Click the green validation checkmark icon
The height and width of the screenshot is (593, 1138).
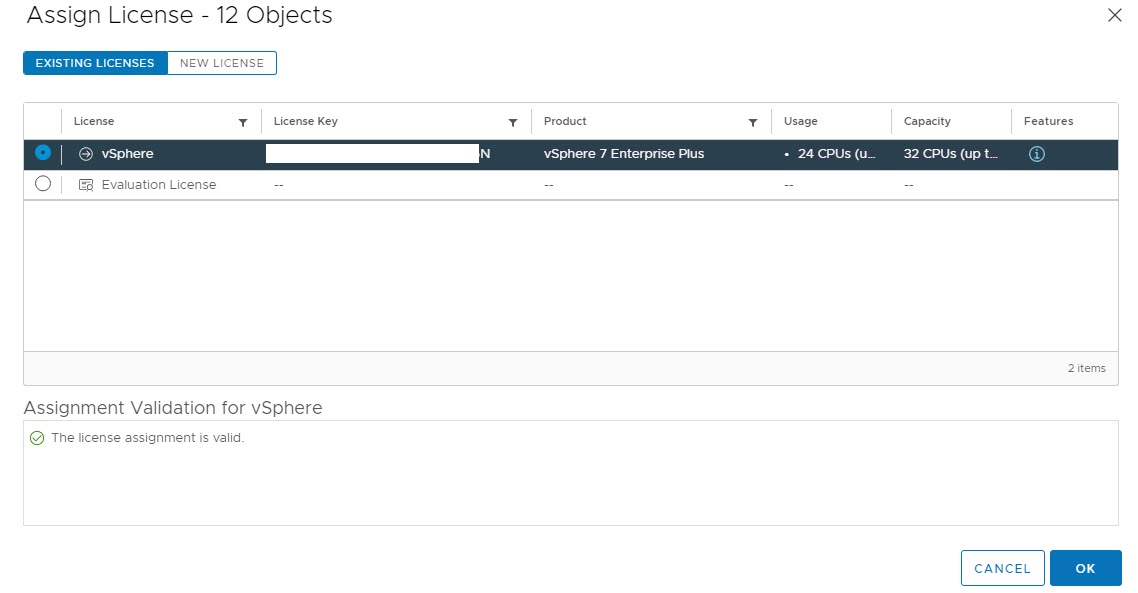[x=37, y=438]
